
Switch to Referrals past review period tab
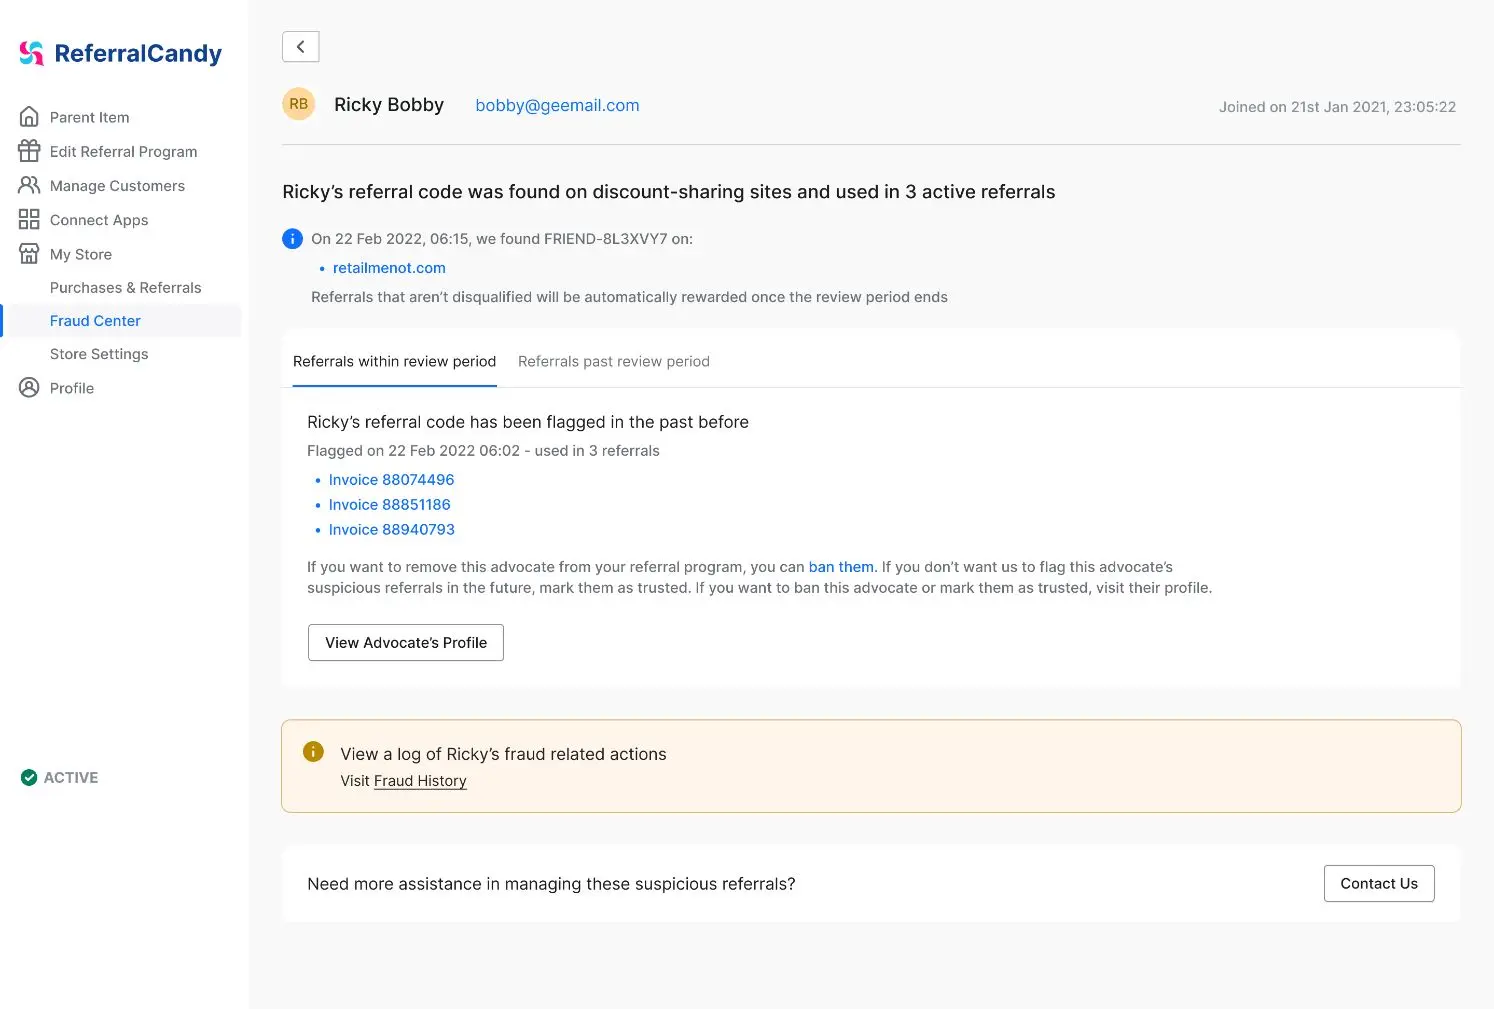613,362
